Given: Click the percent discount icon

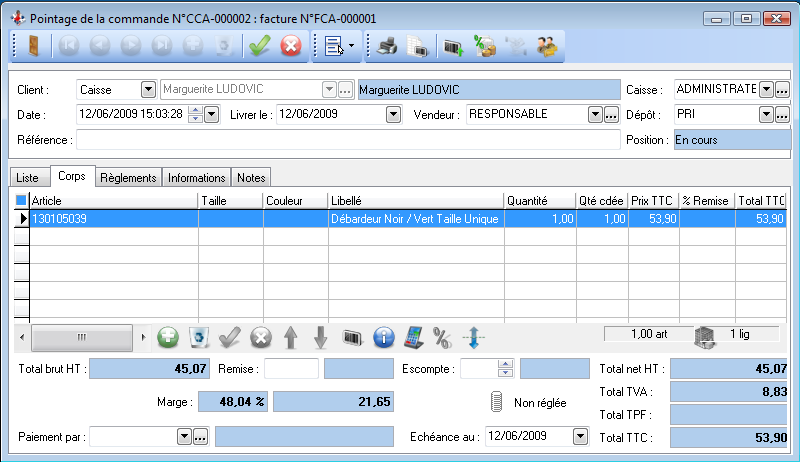Looking at the screenshot, I should (x=442, y=337).
